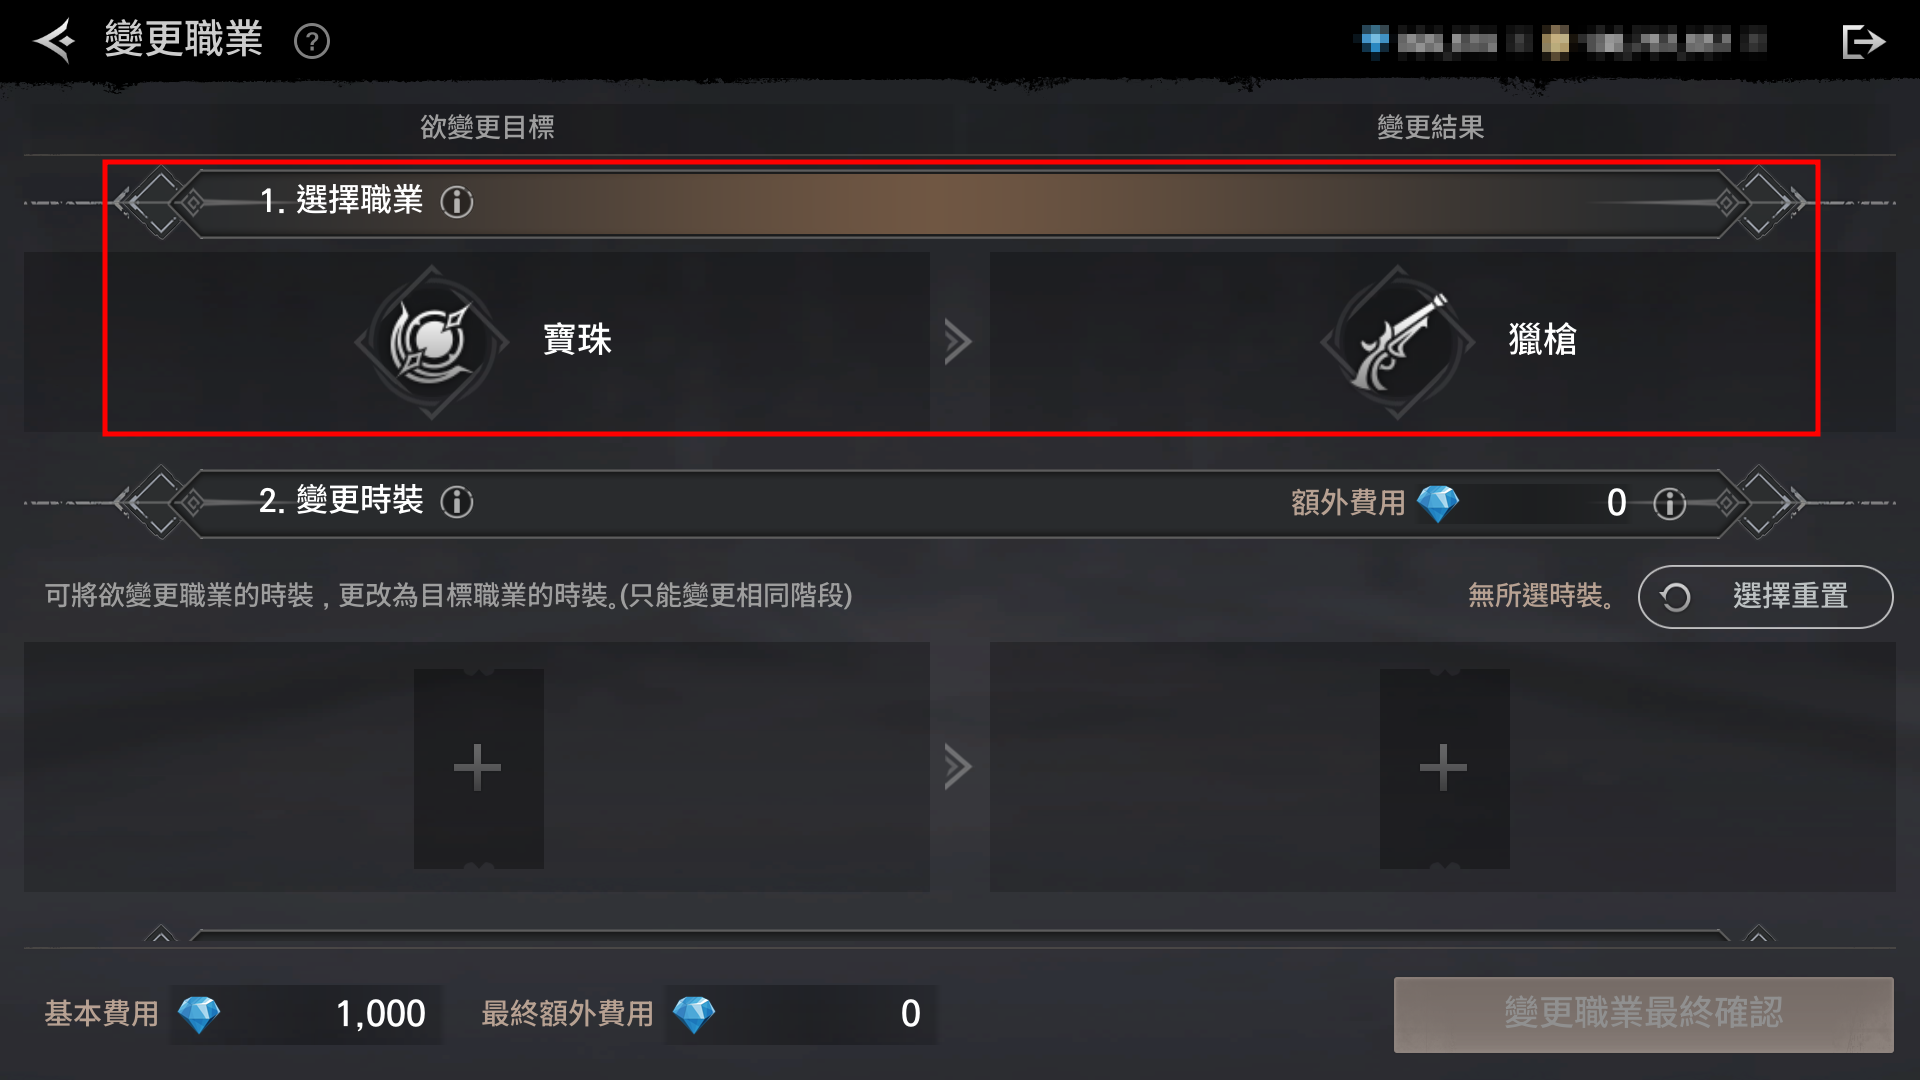This screenshot has width=1920, height=1080.
Task: Add source costume in left plus slot
Action: 478,768
